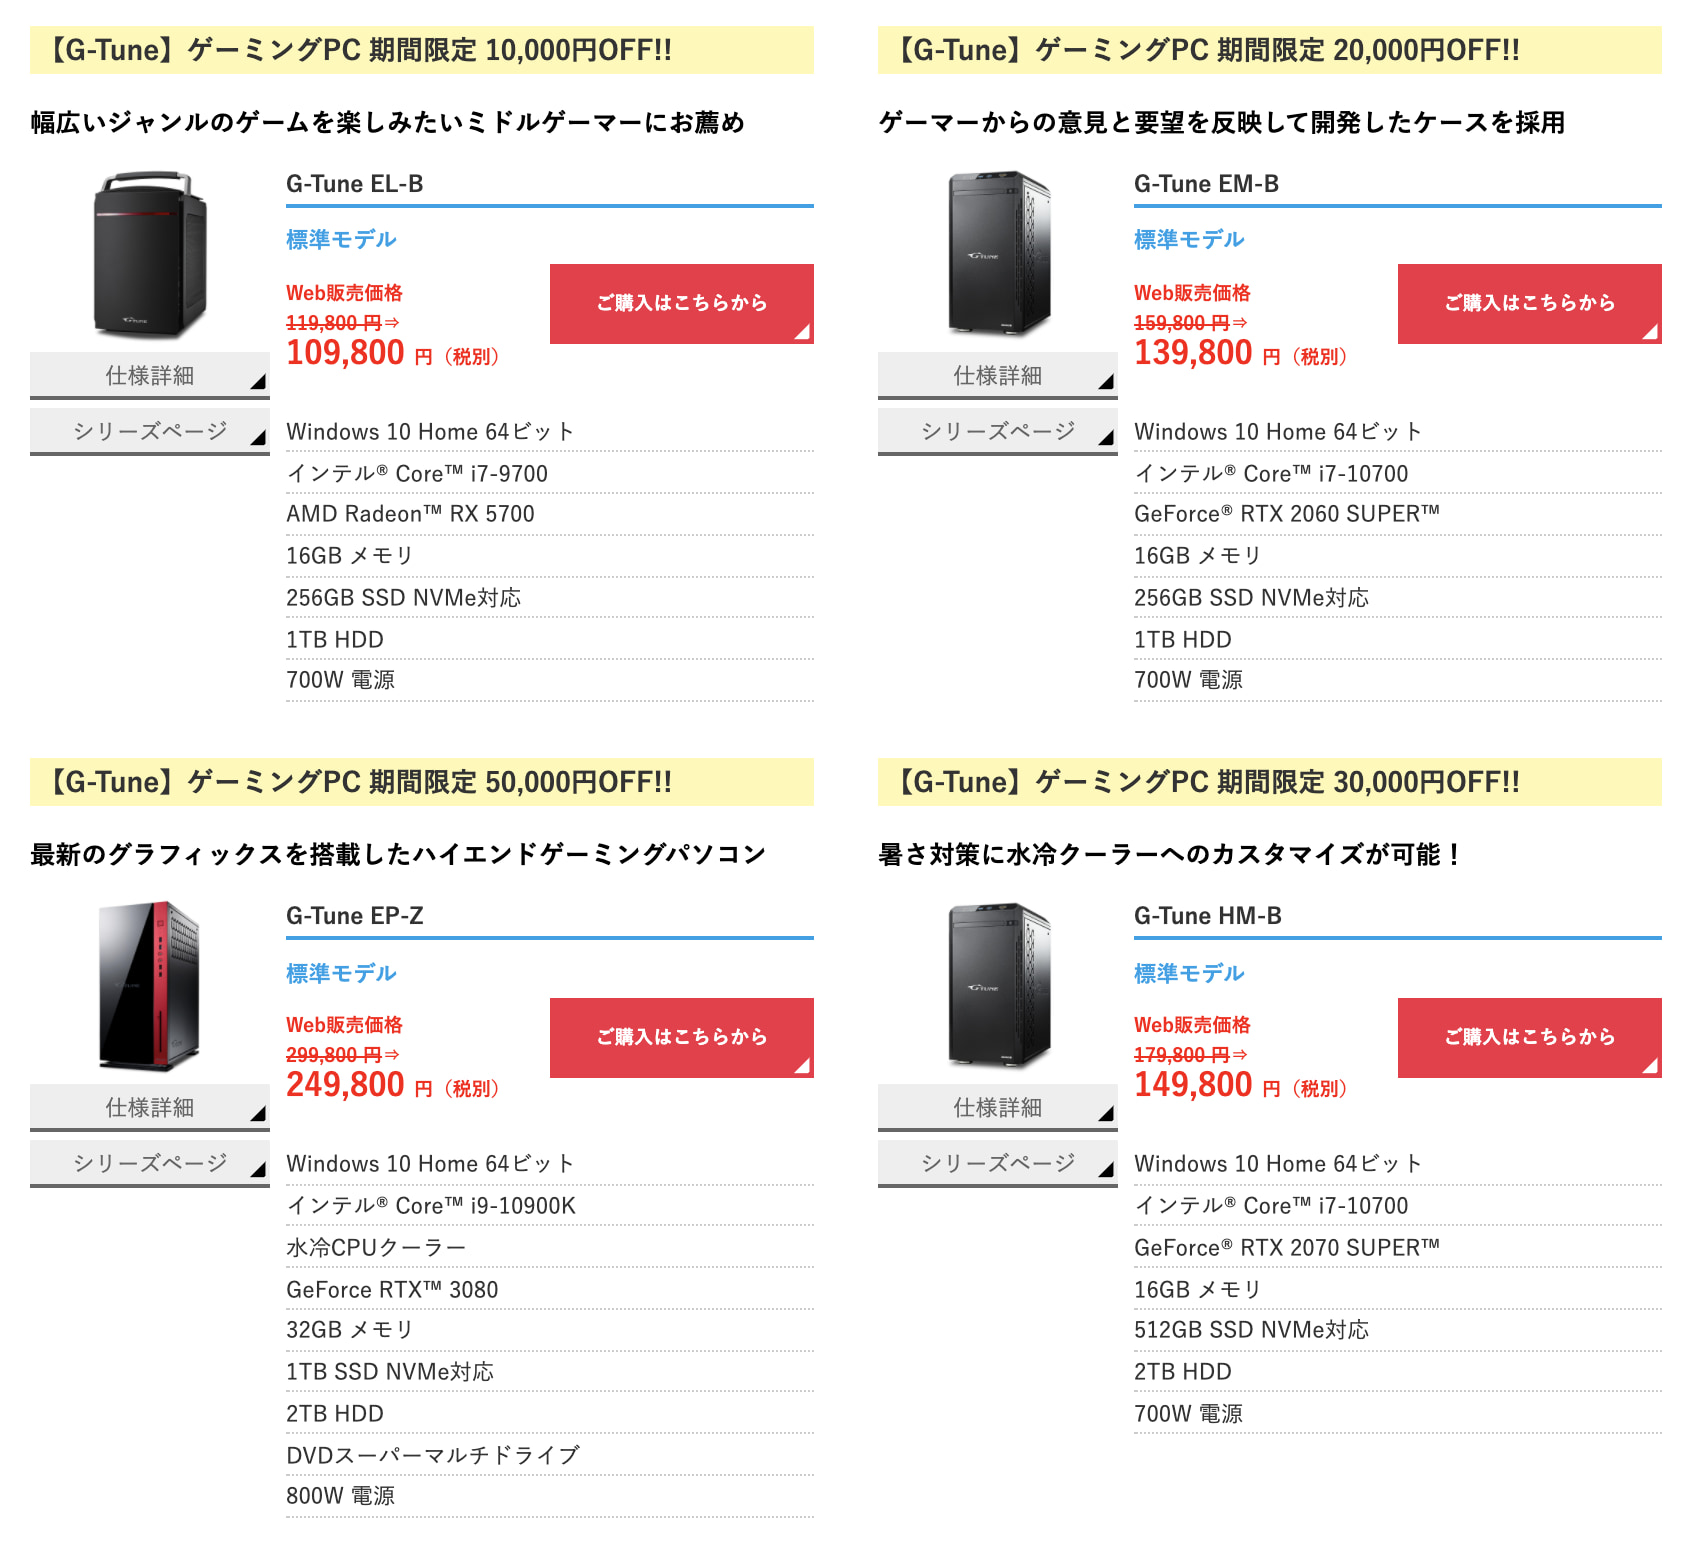Open シリーズページ for G-Tune EM-B
The image size is (1704, 1564).
(998, 432)
